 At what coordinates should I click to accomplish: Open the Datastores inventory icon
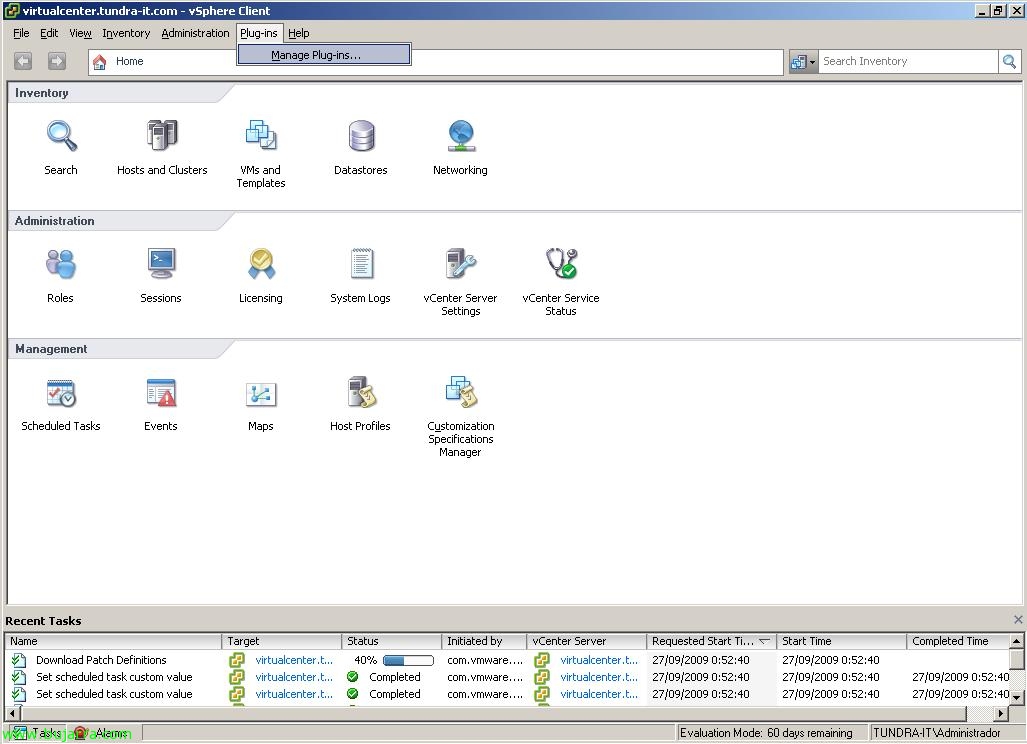(360, 137)
